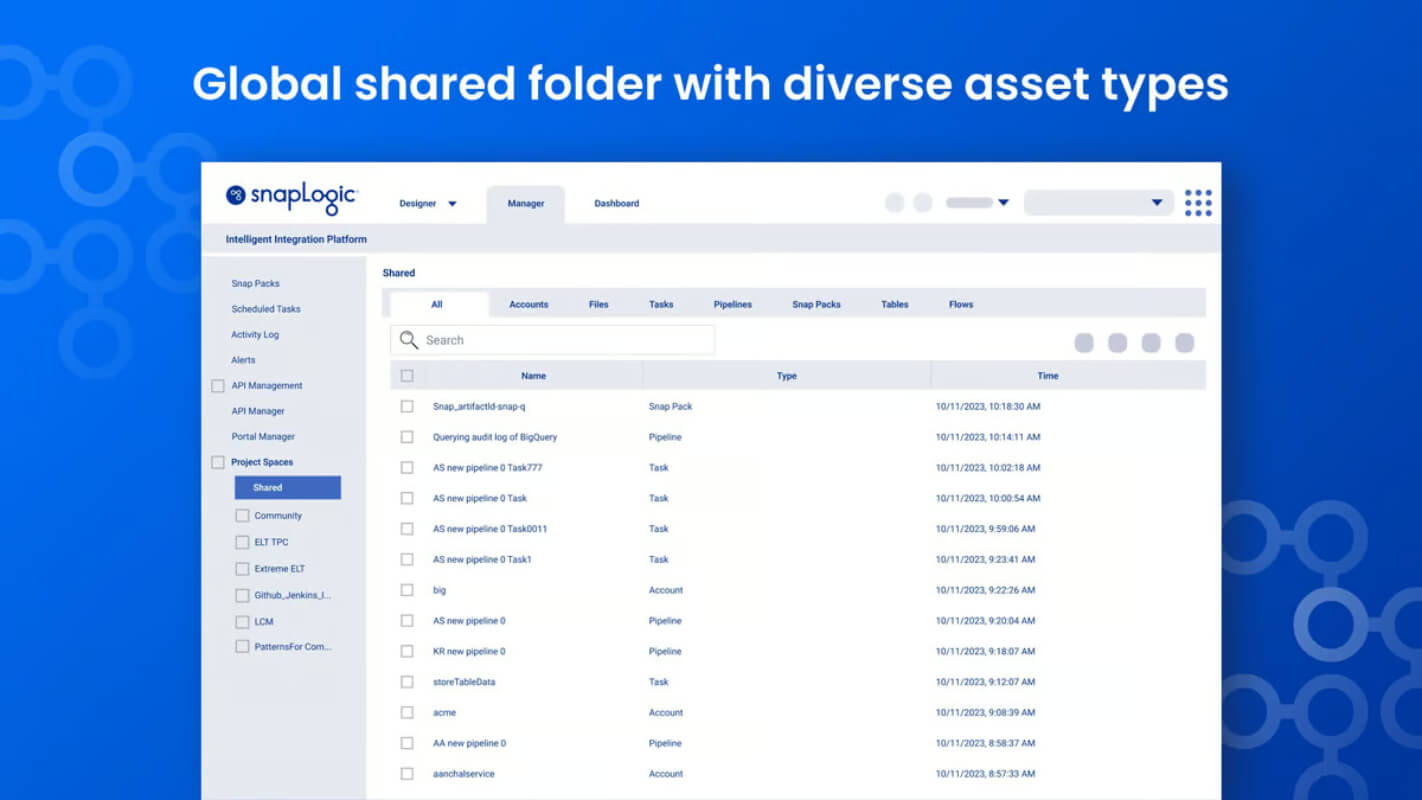Viewport: 1422px width, 800px height.
Task: Open API Manager
Action: point(258,411)
